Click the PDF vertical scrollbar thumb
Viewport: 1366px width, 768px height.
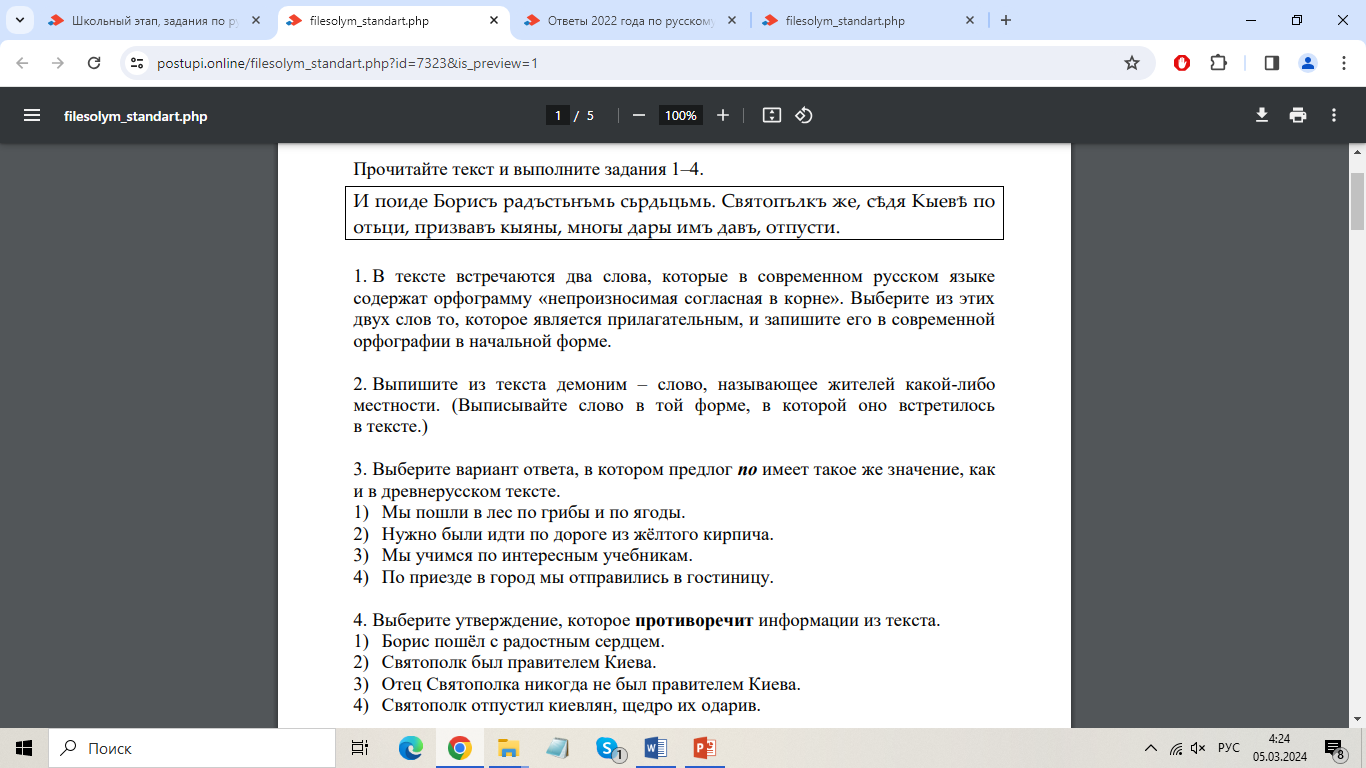[x=1357, y=201]
